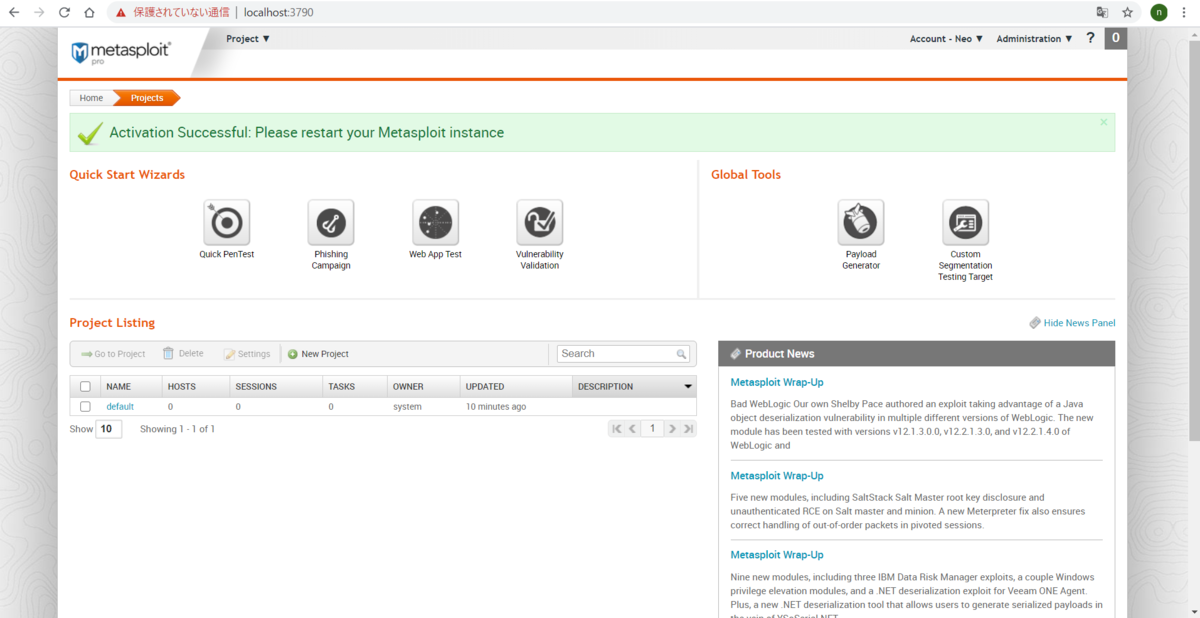The image size is (1200, 618).
Task: Open the browser three-dot menu
Action: point(1185,13)
